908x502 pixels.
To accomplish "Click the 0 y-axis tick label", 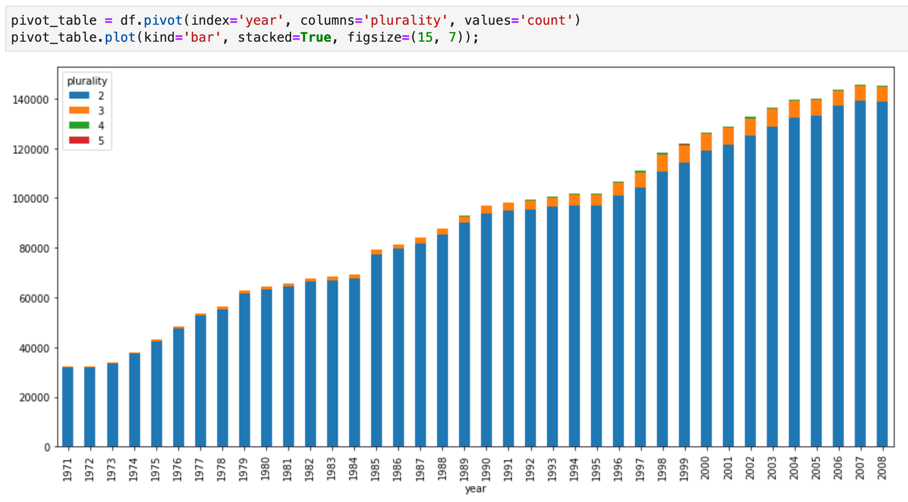I will pyautogui.click(x=48, y=447).
